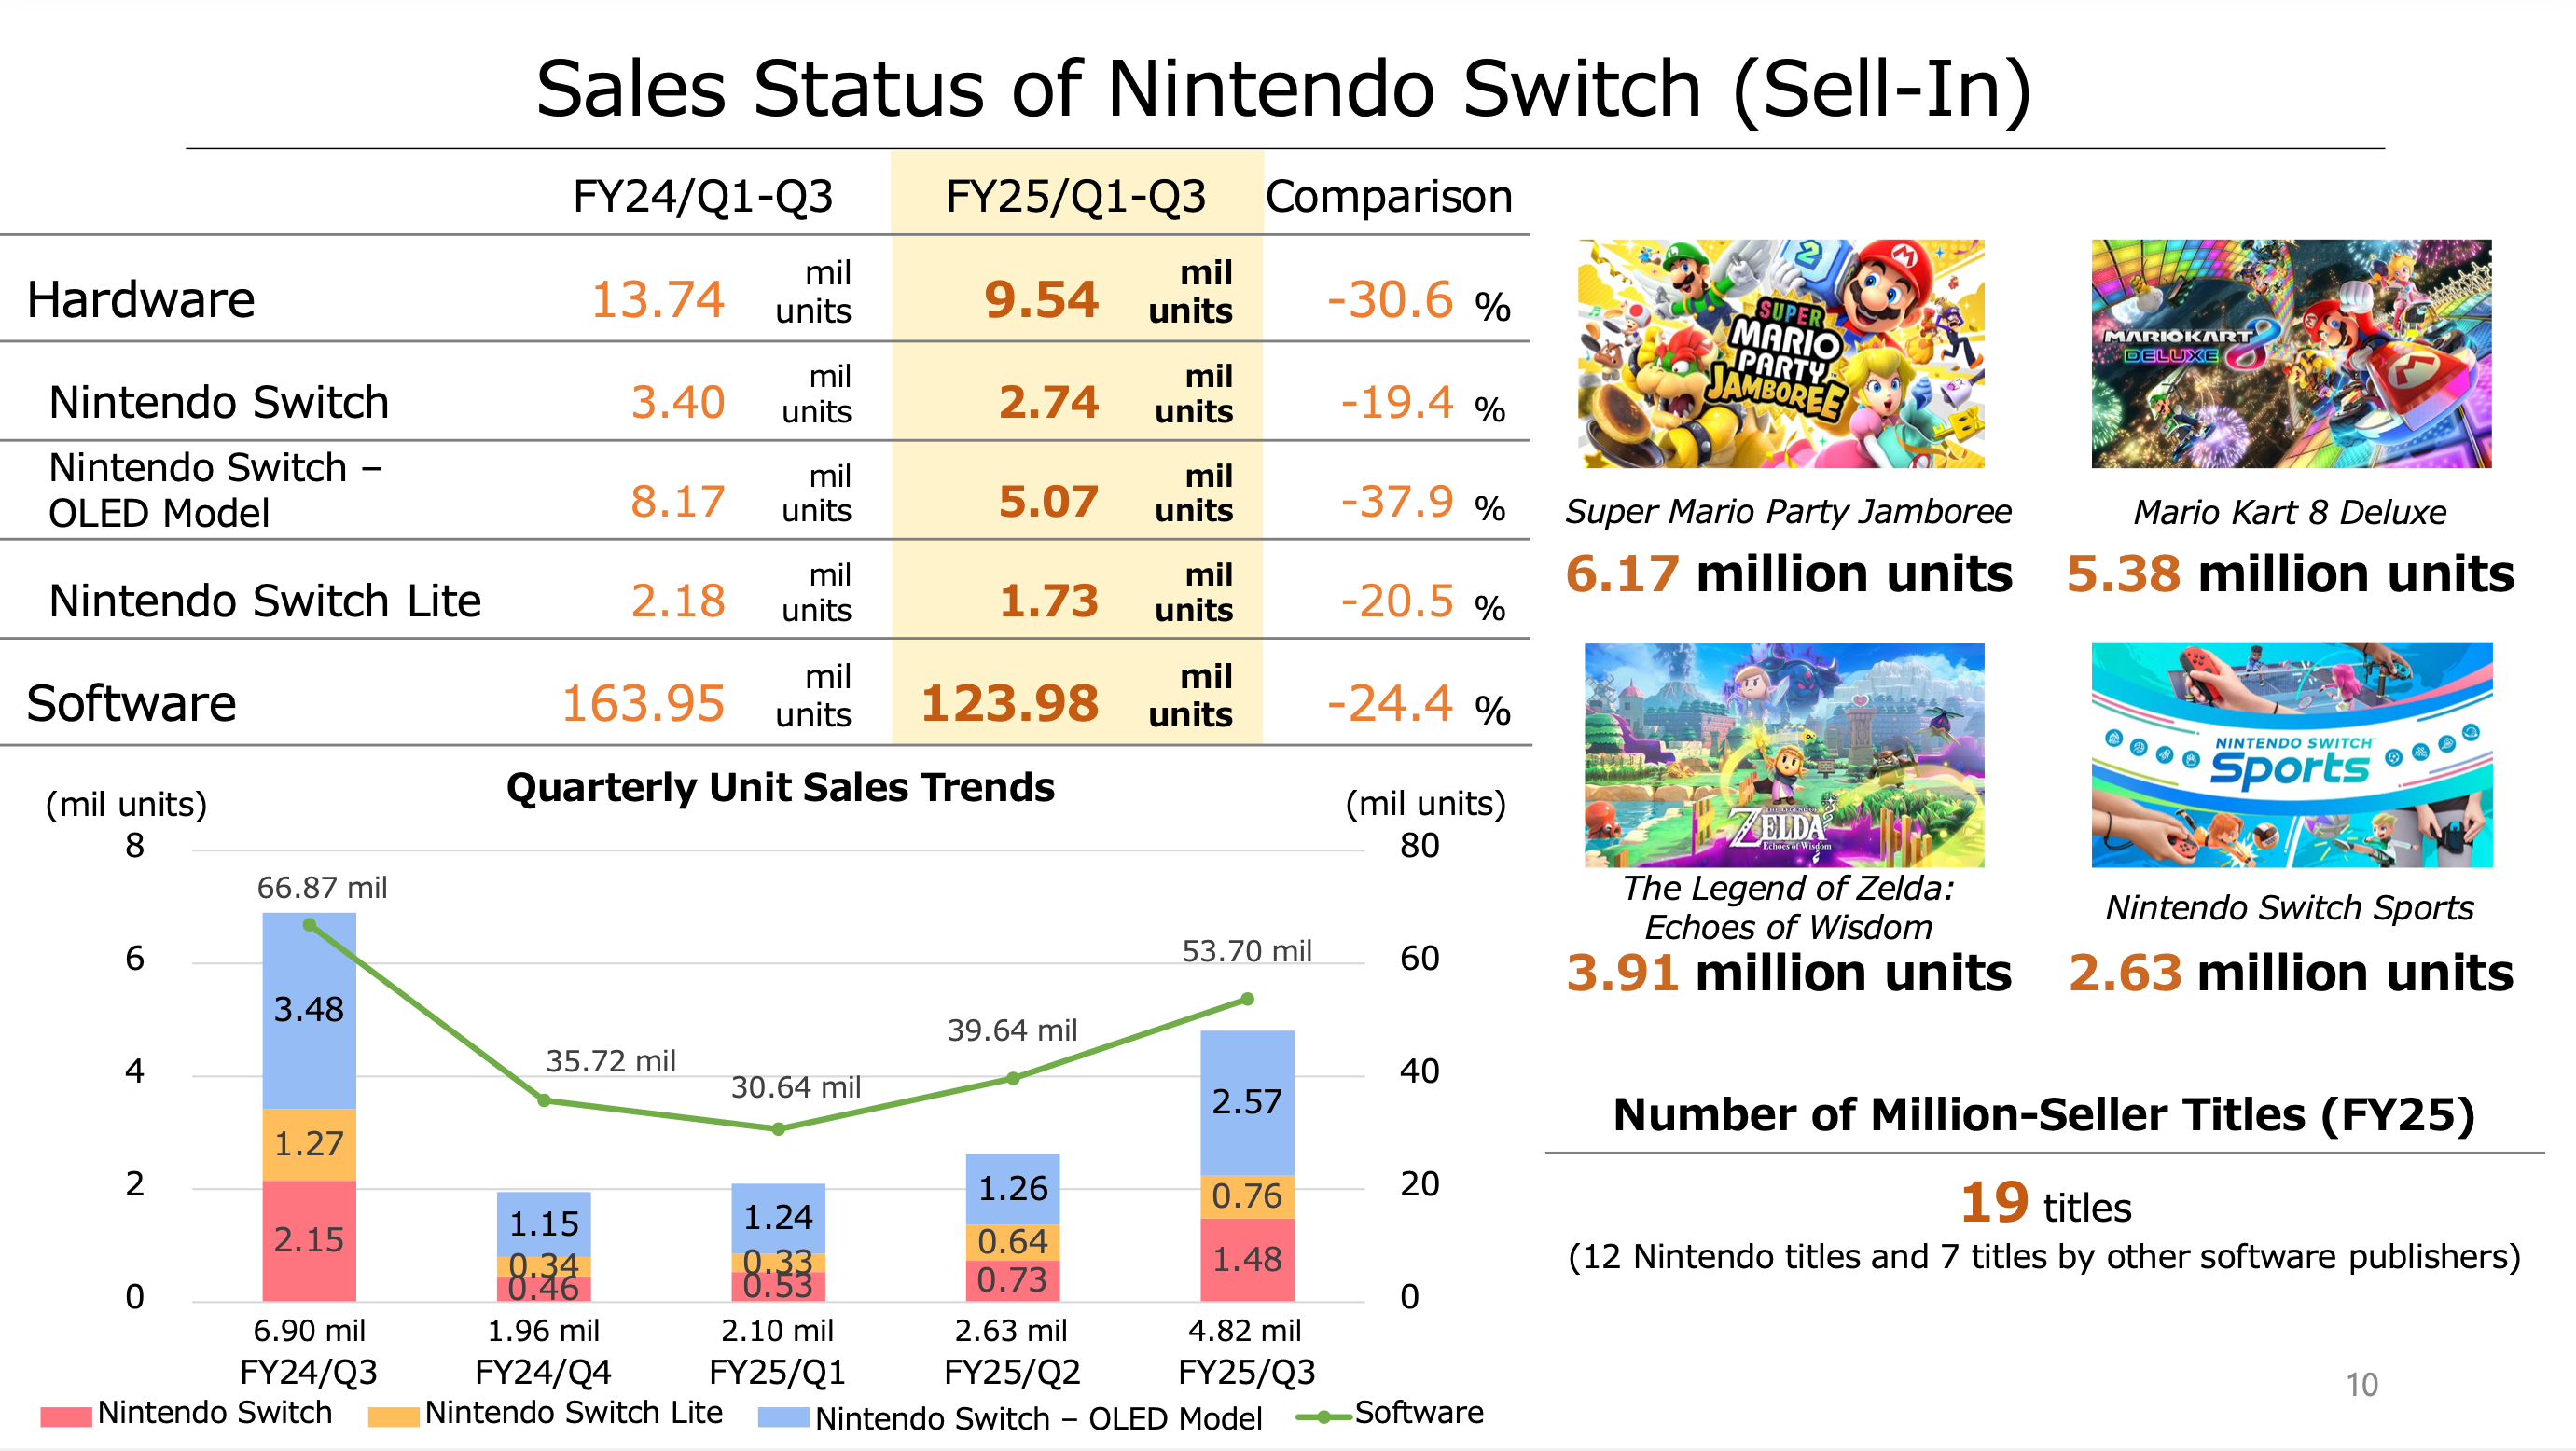
Task: Select the FY25/Q1-Q3 column header
Action: (1076, 196)
